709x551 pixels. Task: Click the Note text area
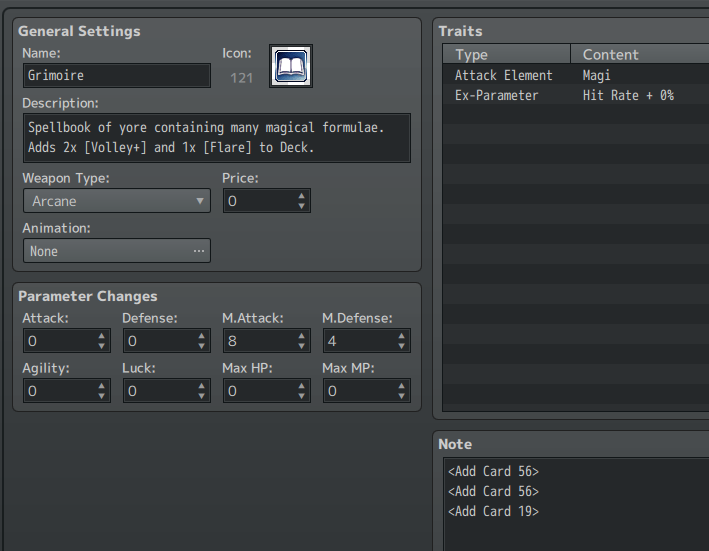(577, 504)
